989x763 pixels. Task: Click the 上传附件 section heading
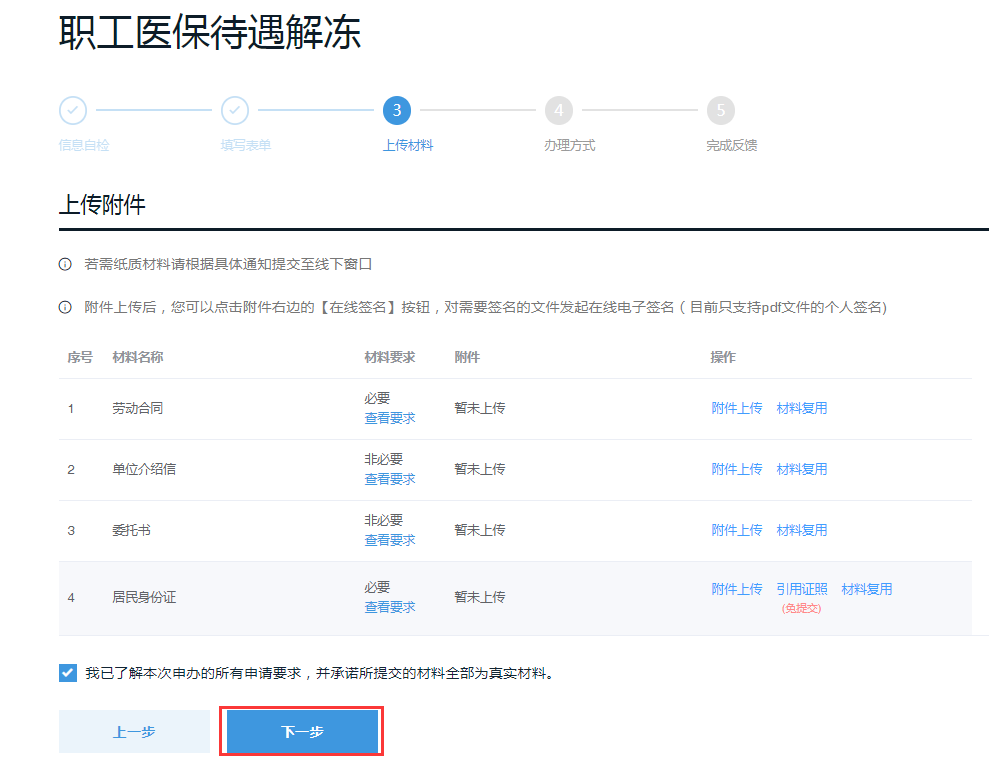pos(102,205)
